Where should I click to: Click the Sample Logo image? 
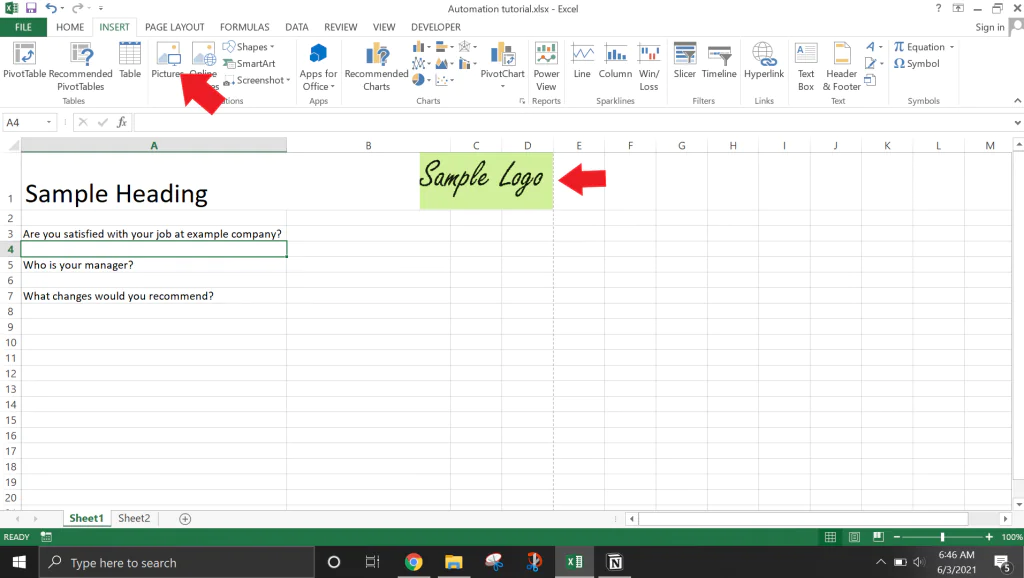pos(486,181)
